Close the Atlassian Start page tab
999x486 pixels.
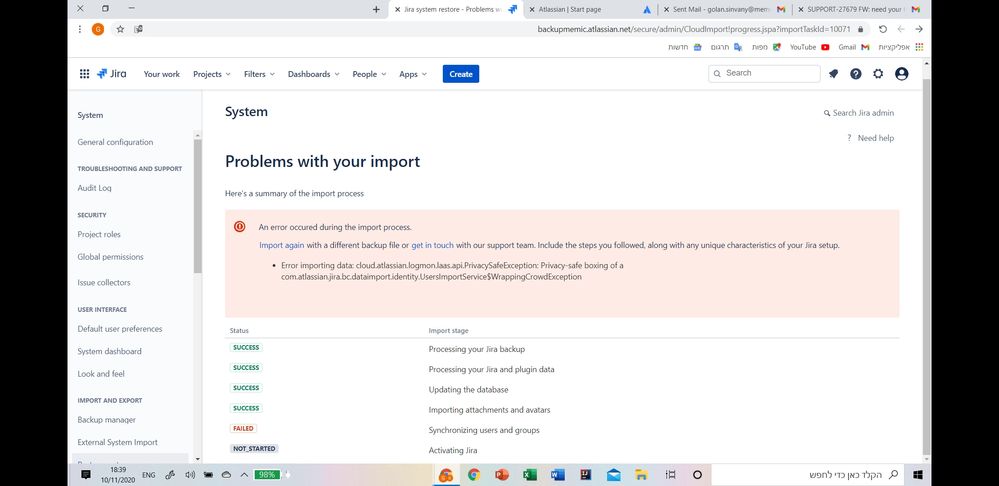532,10
